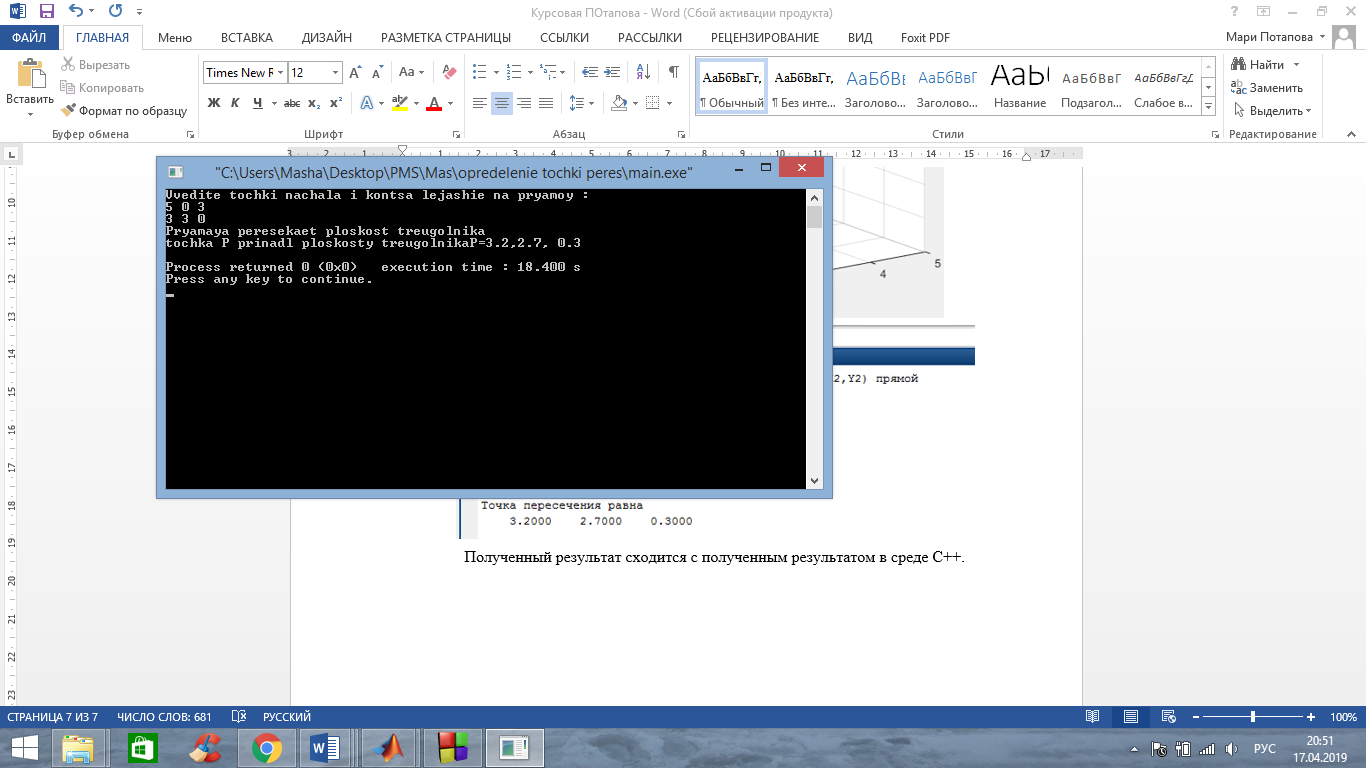
Task: Click the Cut (Вырезать) command
Action: (x=96, y=65)
